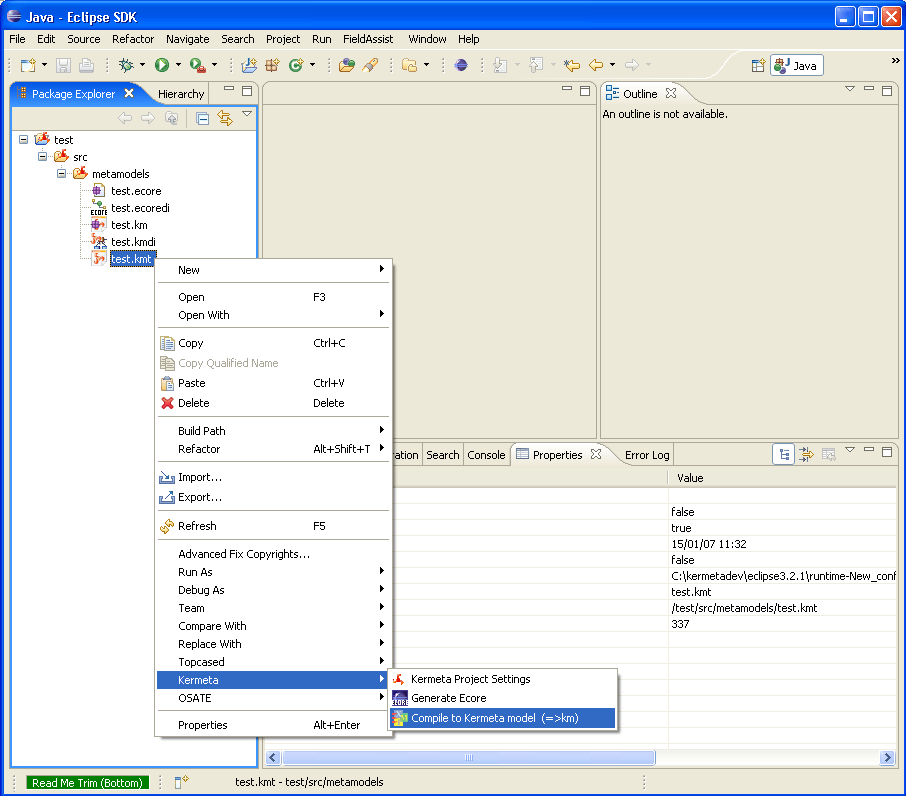
Task: Choose Generate Ecore in Kermeta submenu
Action: point(503,698)
